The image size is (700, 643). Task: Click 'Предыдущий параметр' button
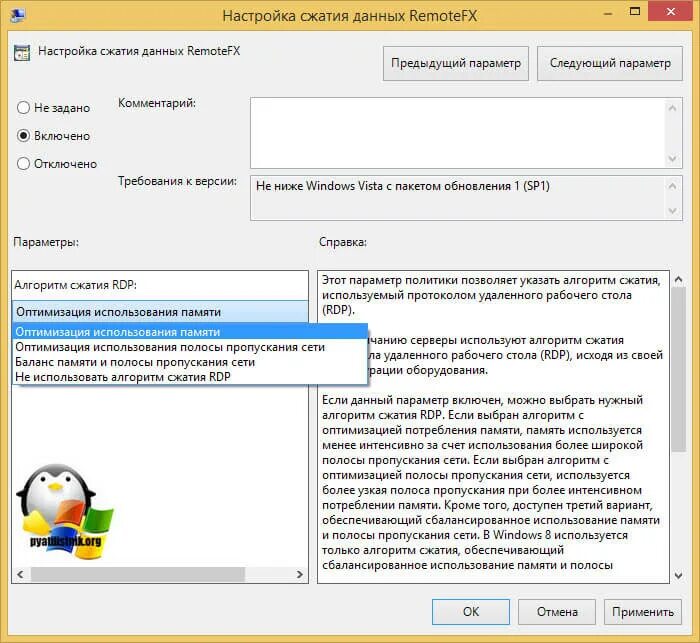click(x=456, y=63)
